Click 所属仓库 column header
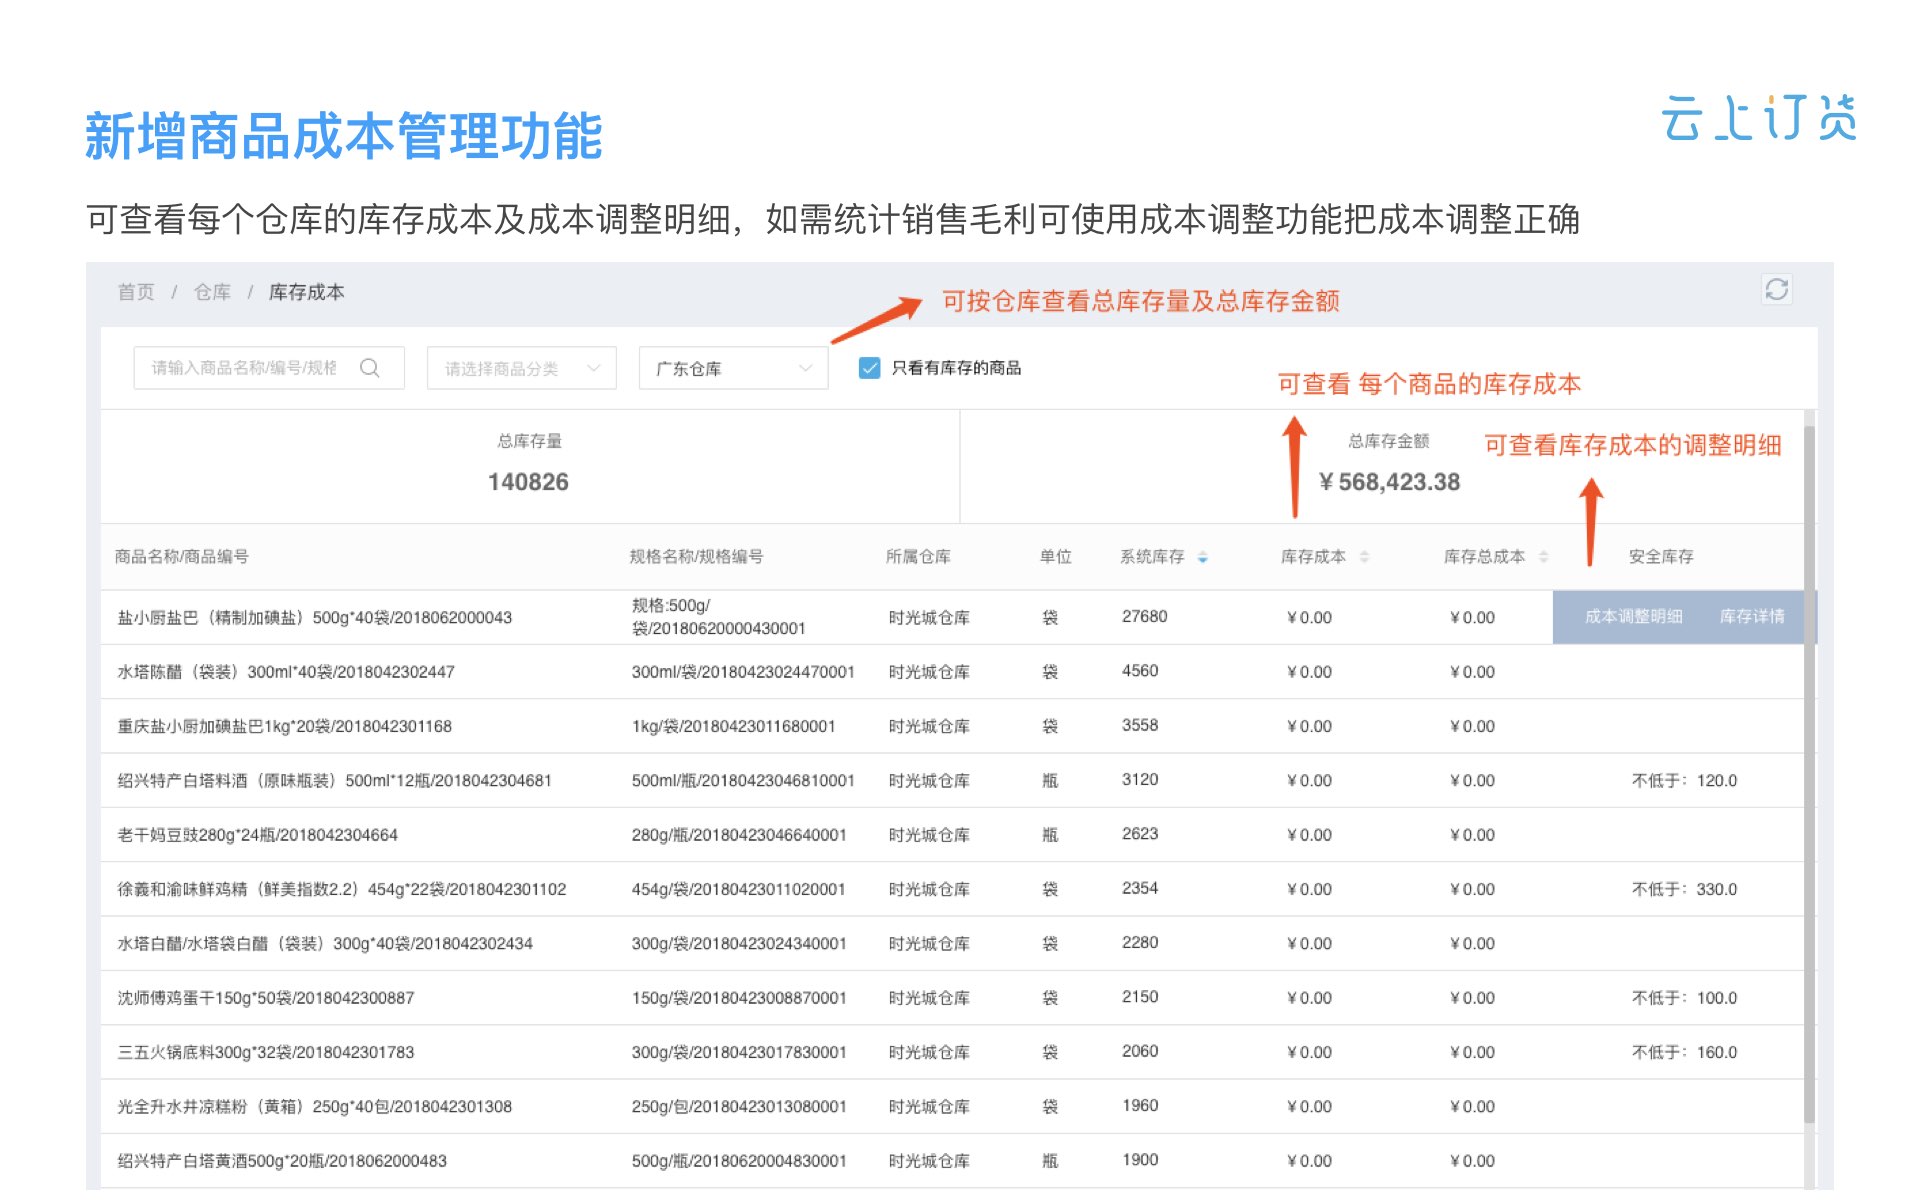This screenshot has height=1200, width=1920. (x=918, y=557)
